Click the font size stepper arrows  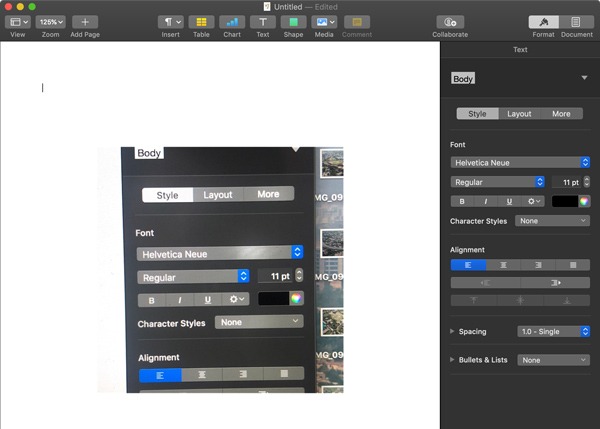tap(587, 182)
